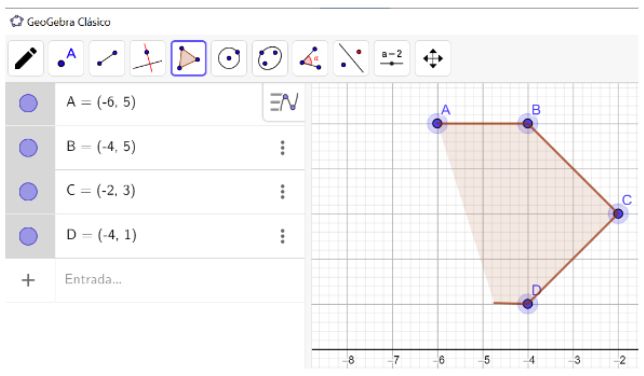Toggle visibility of point C
The image size is (644, 376).
(28, 191)
